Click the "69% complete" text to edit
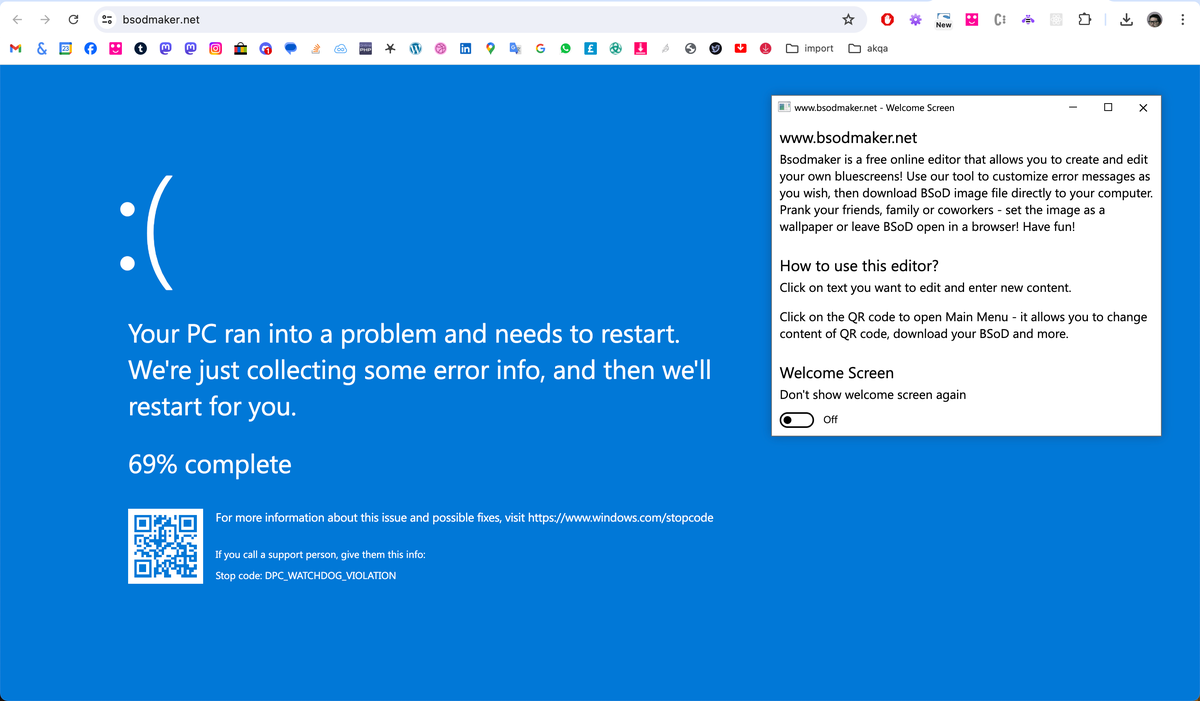 coord(210,464)
